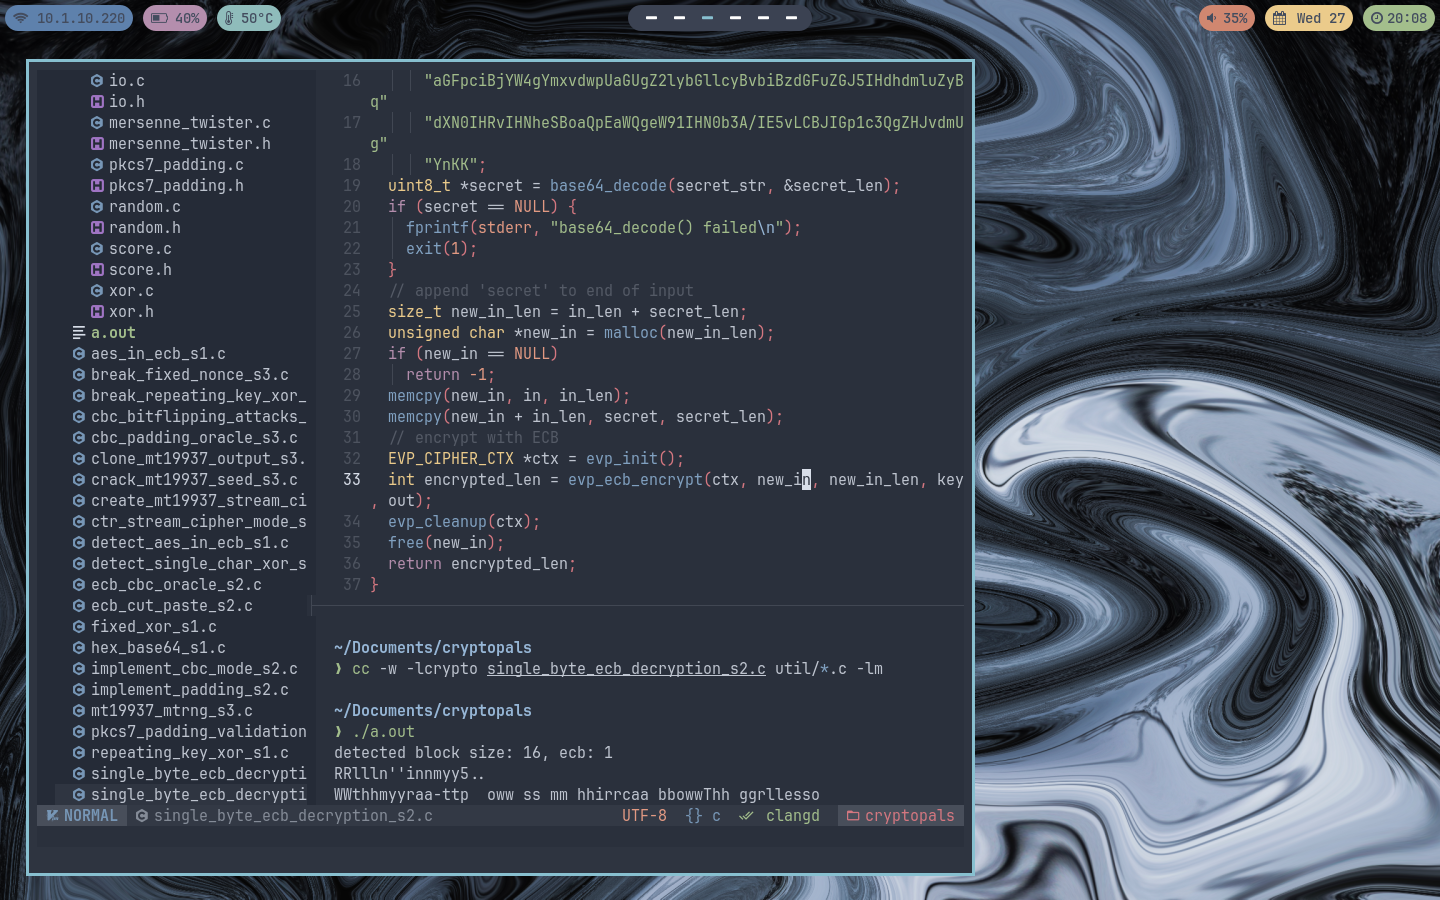This screenshot has height=900, width=1440.
Task: Open io.c in the file tree
Action: (x=126, y=80)
